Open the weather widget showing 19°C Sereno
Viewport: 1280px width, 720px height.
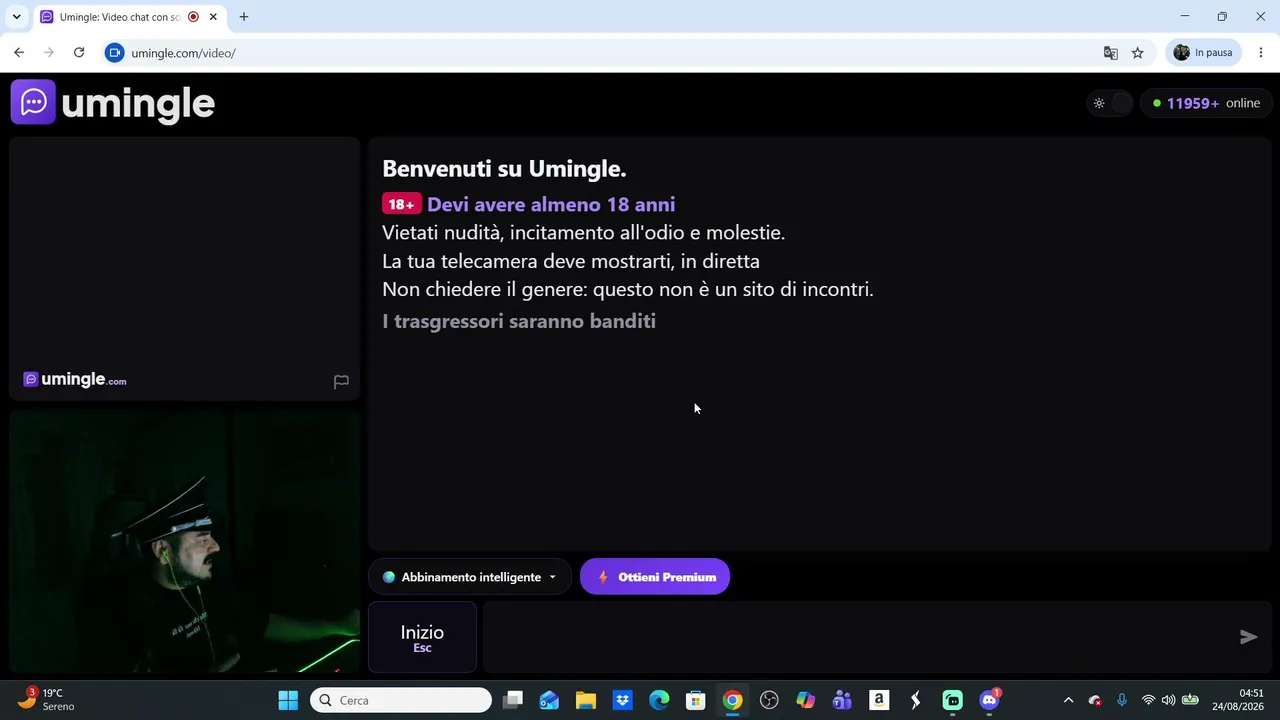coord(47,700)
